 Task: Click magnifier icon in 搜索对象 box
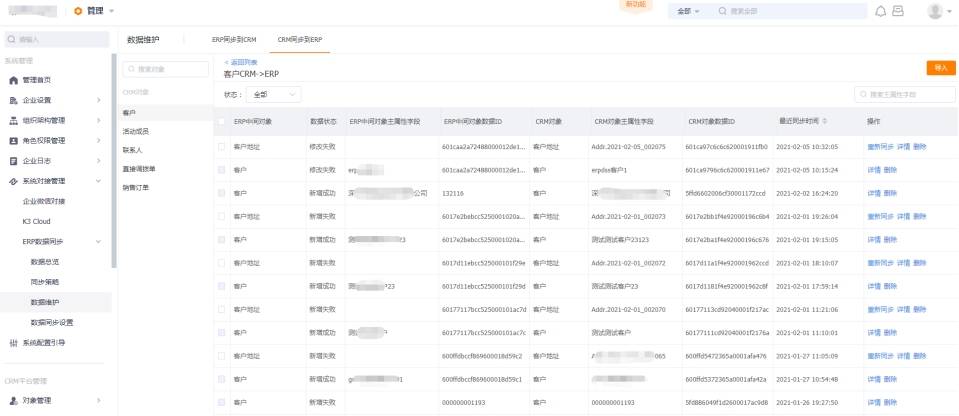tap(131, 69)
